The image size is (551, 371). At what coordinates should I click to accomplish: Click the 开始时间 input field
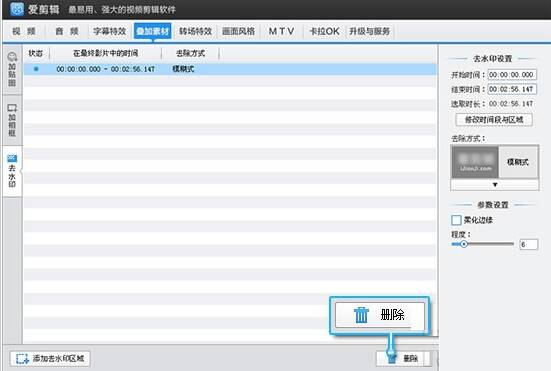tap(512, 74)
